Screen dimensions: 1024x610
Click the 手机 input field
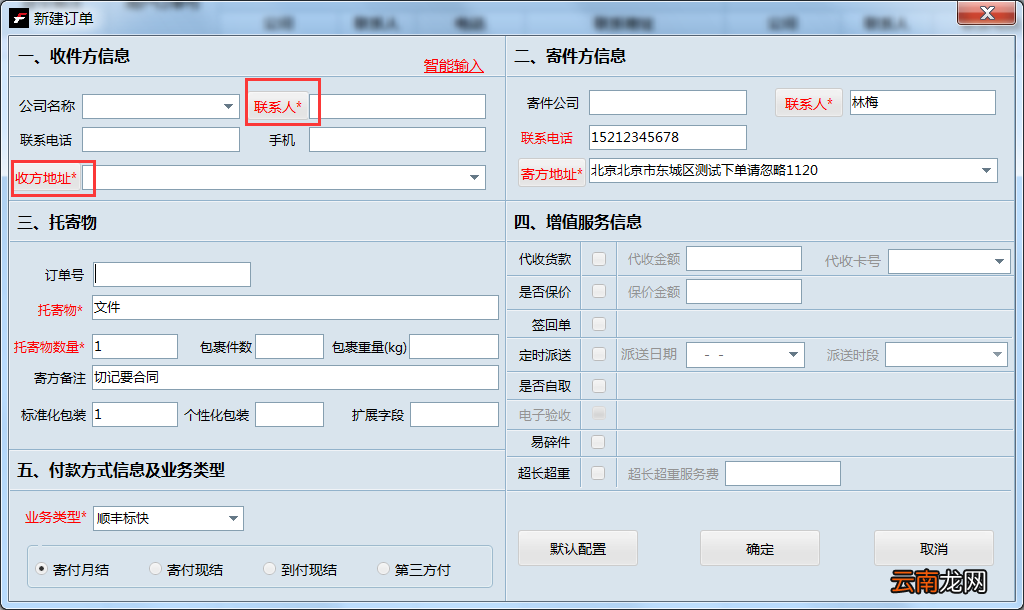[x=398, y=140]
